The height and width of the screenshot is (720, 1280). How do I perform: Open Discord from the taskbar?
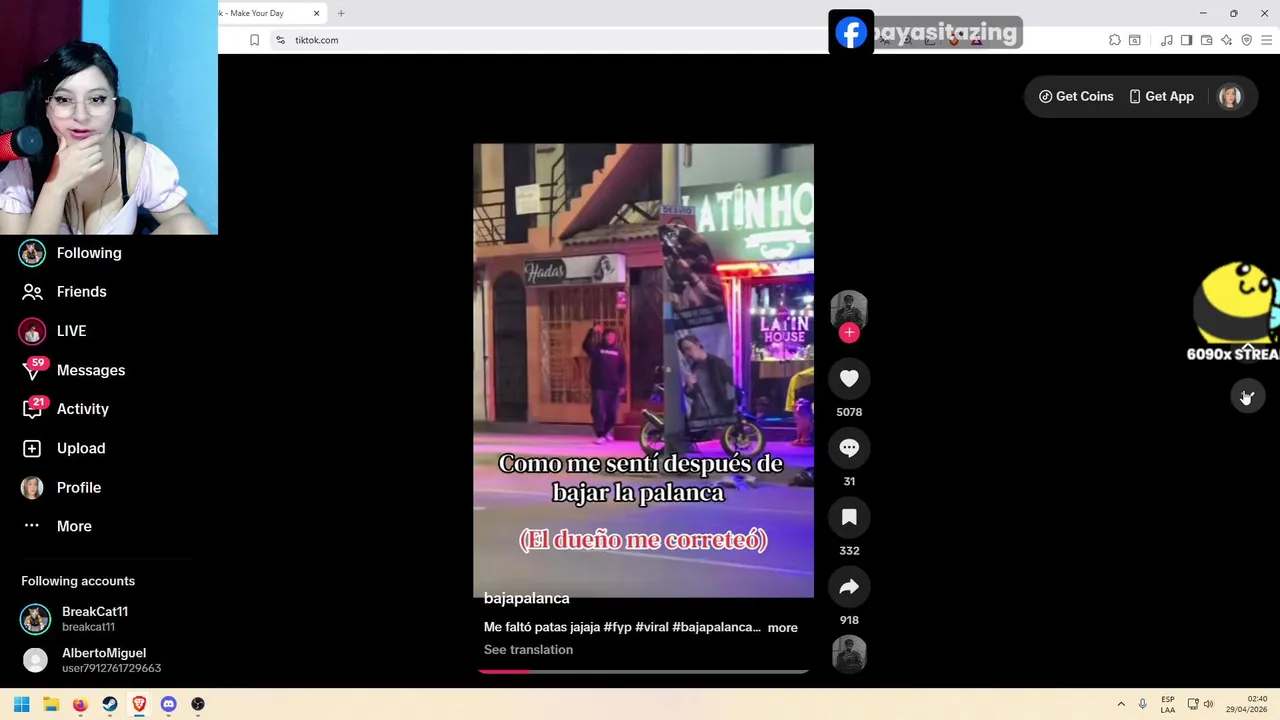[x=168, y=704]
